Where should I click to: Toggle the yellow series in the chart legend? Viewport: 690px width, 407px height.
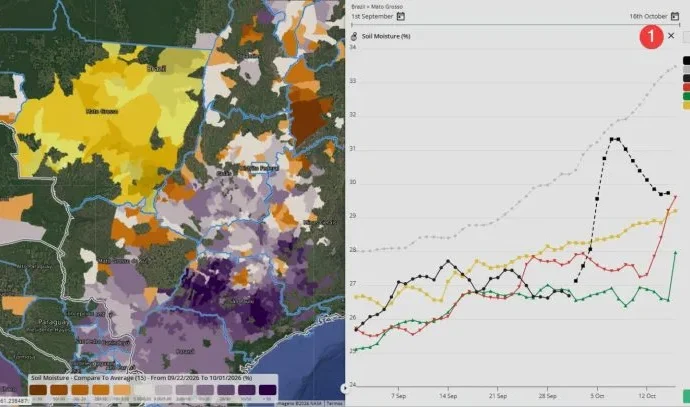pyautogui.click(x=686, y=106)
